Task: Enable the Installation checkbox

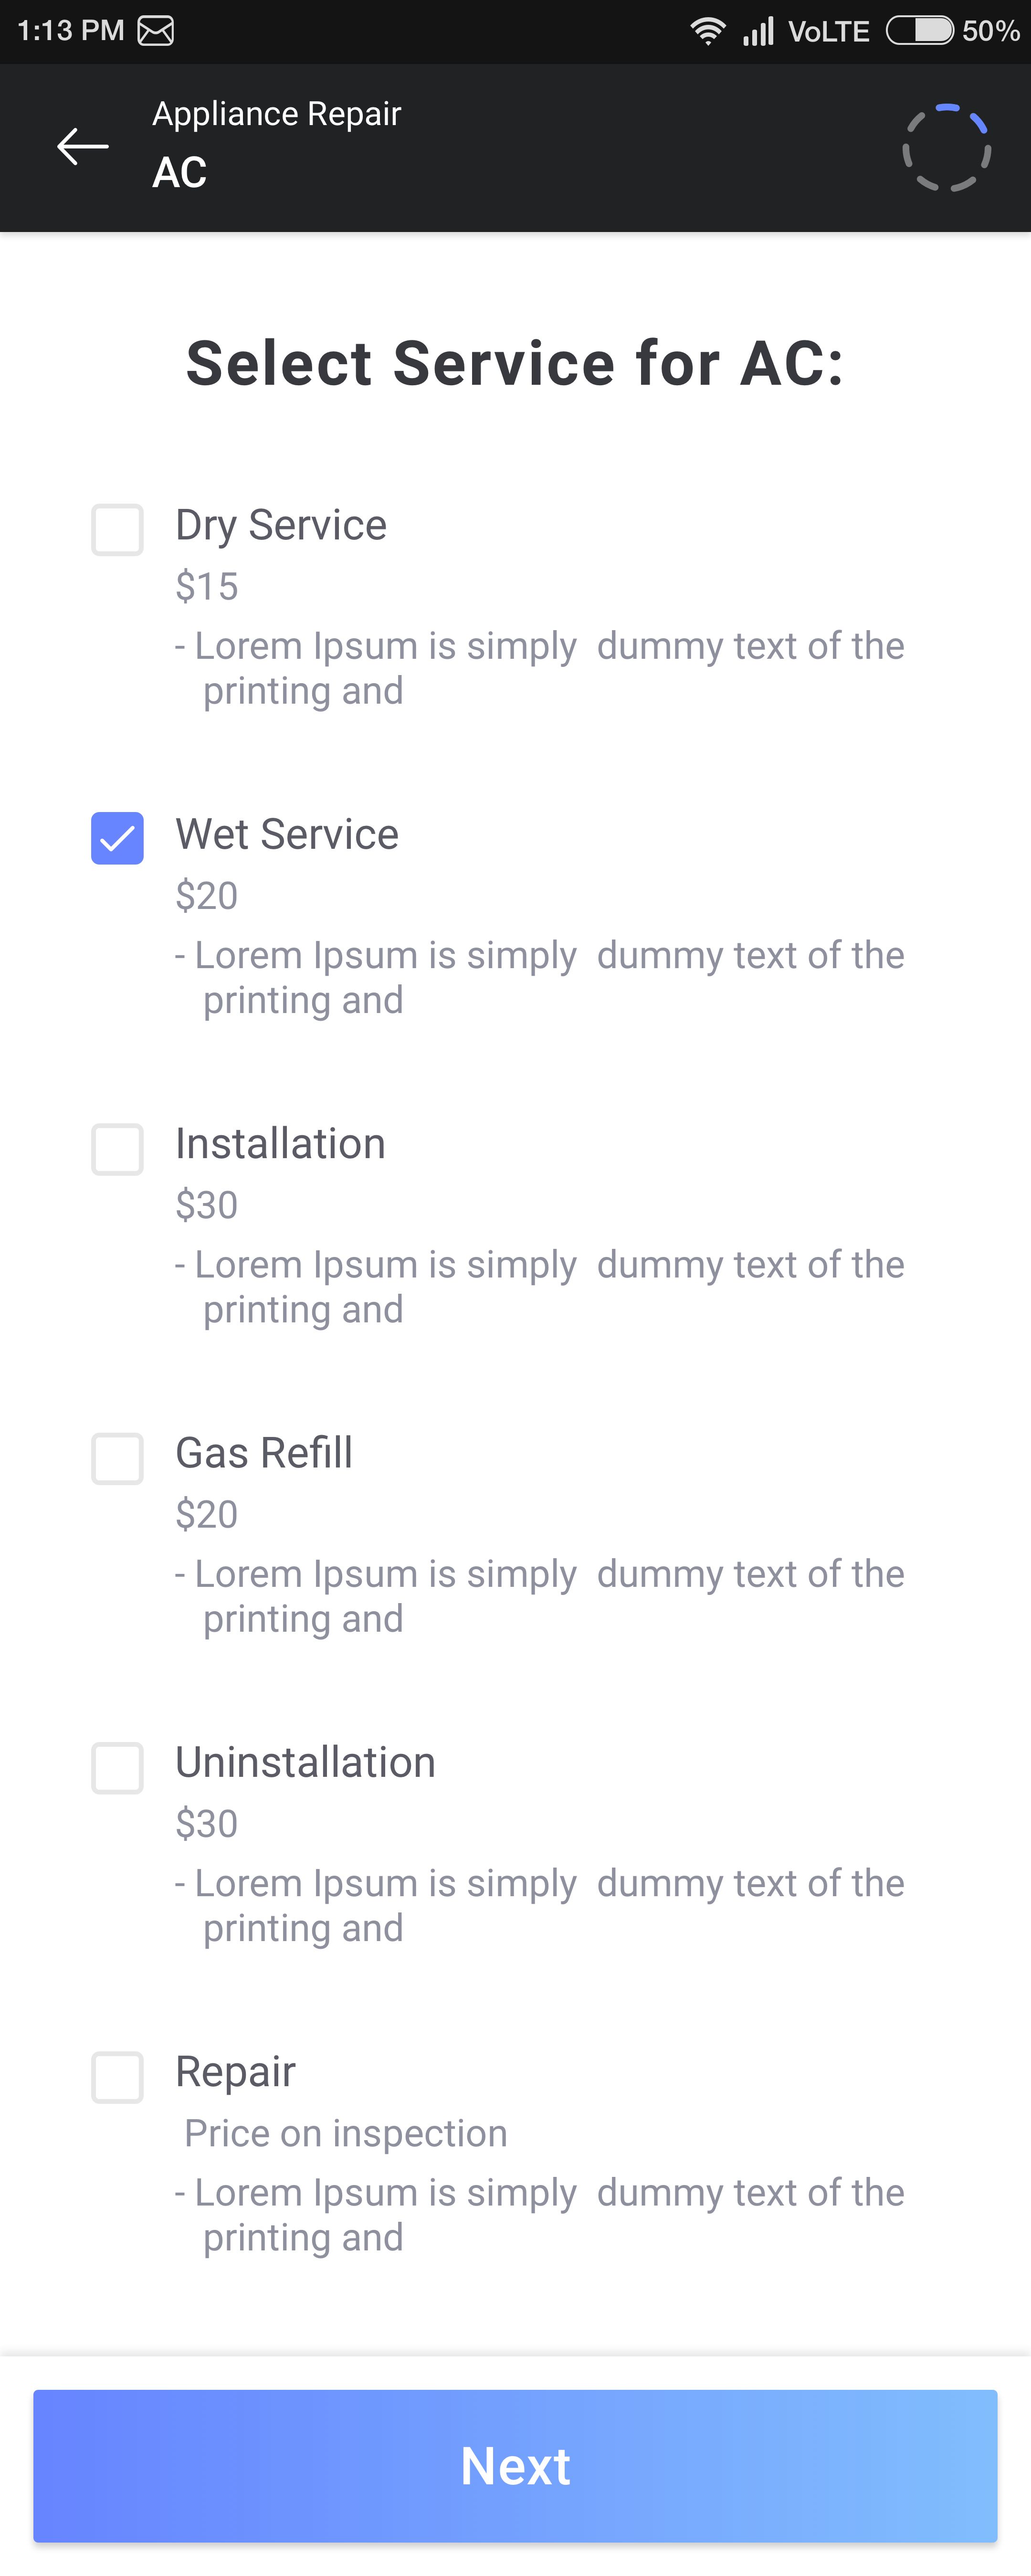Action: pos(117,1148)
